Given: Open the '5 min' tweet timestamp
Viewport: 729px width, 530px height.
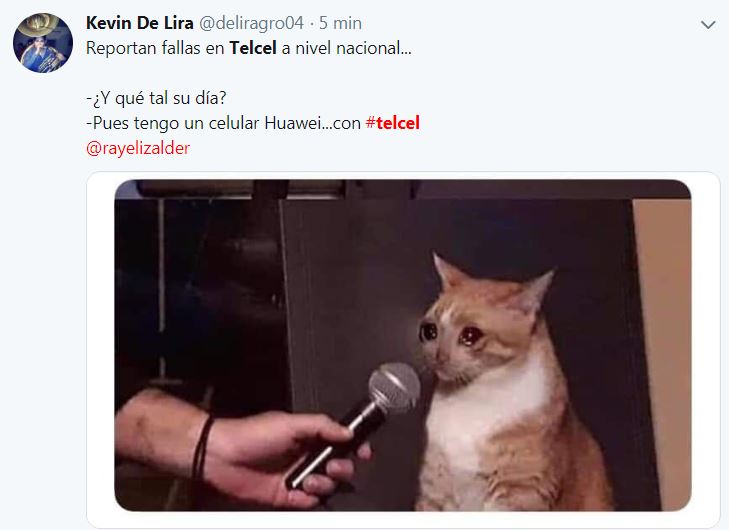Looking at the screenshot, I should click(340, 23).
